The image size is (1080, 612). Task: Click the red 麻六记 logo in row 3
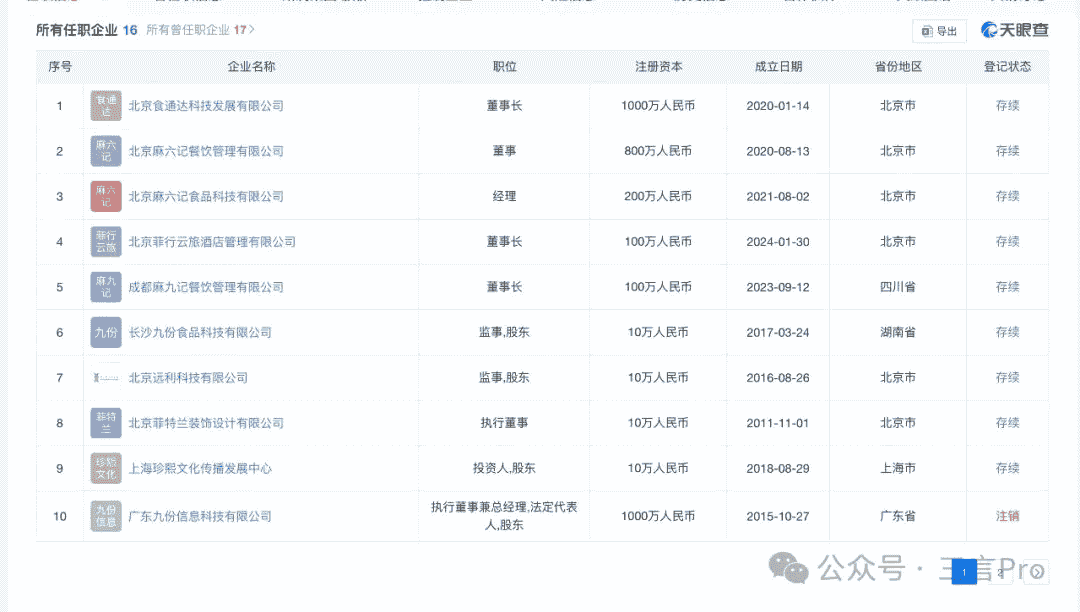coord(106,197)
